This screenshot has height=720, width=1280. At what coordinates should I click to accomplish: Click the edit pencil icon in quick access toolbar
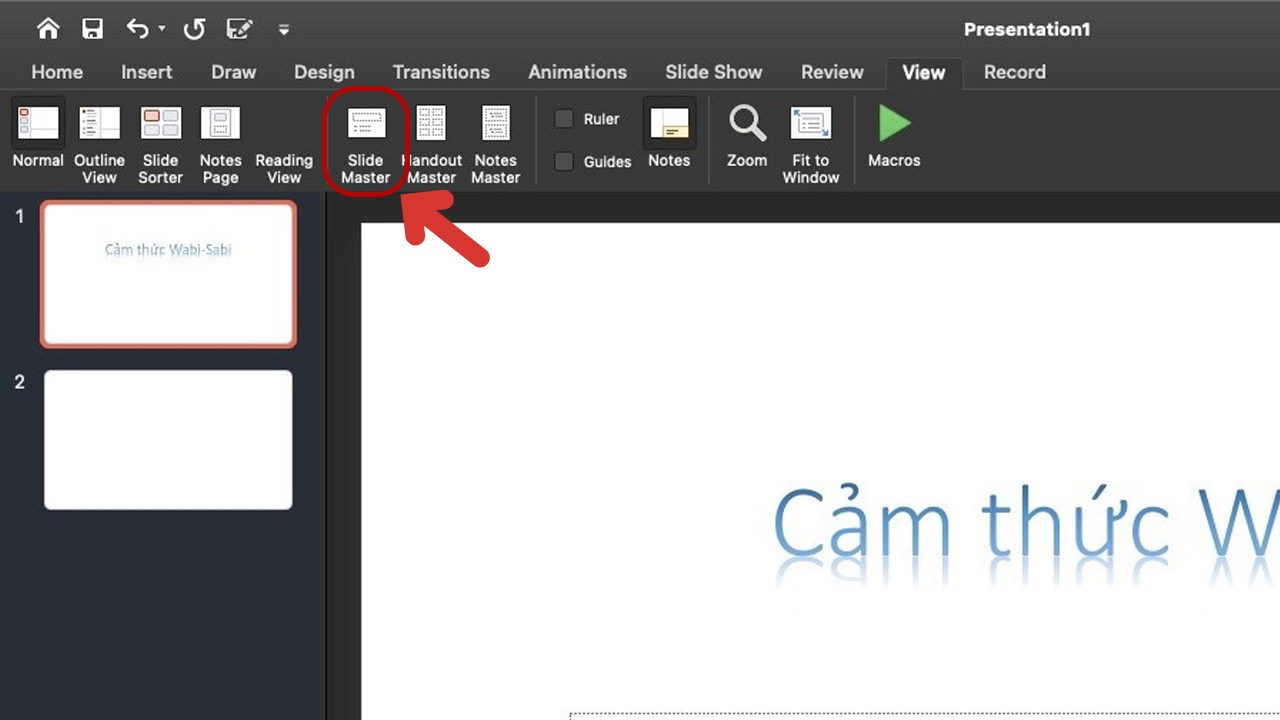(240, 29)
